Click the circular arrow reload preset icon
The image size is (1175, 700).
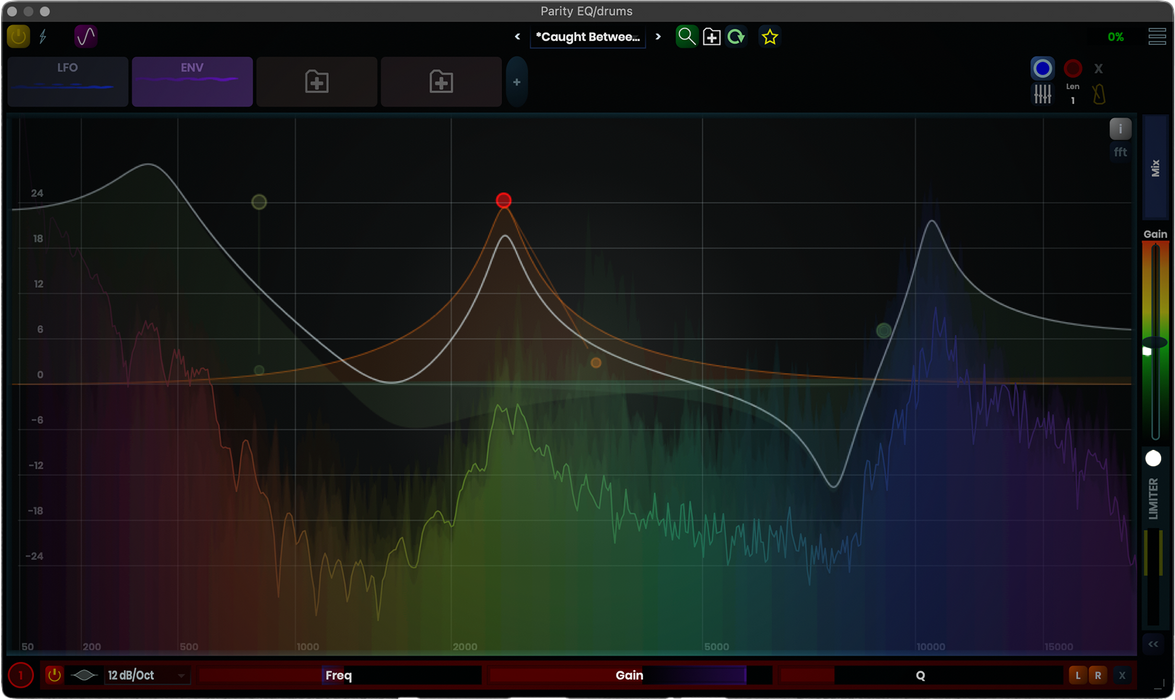736,37
